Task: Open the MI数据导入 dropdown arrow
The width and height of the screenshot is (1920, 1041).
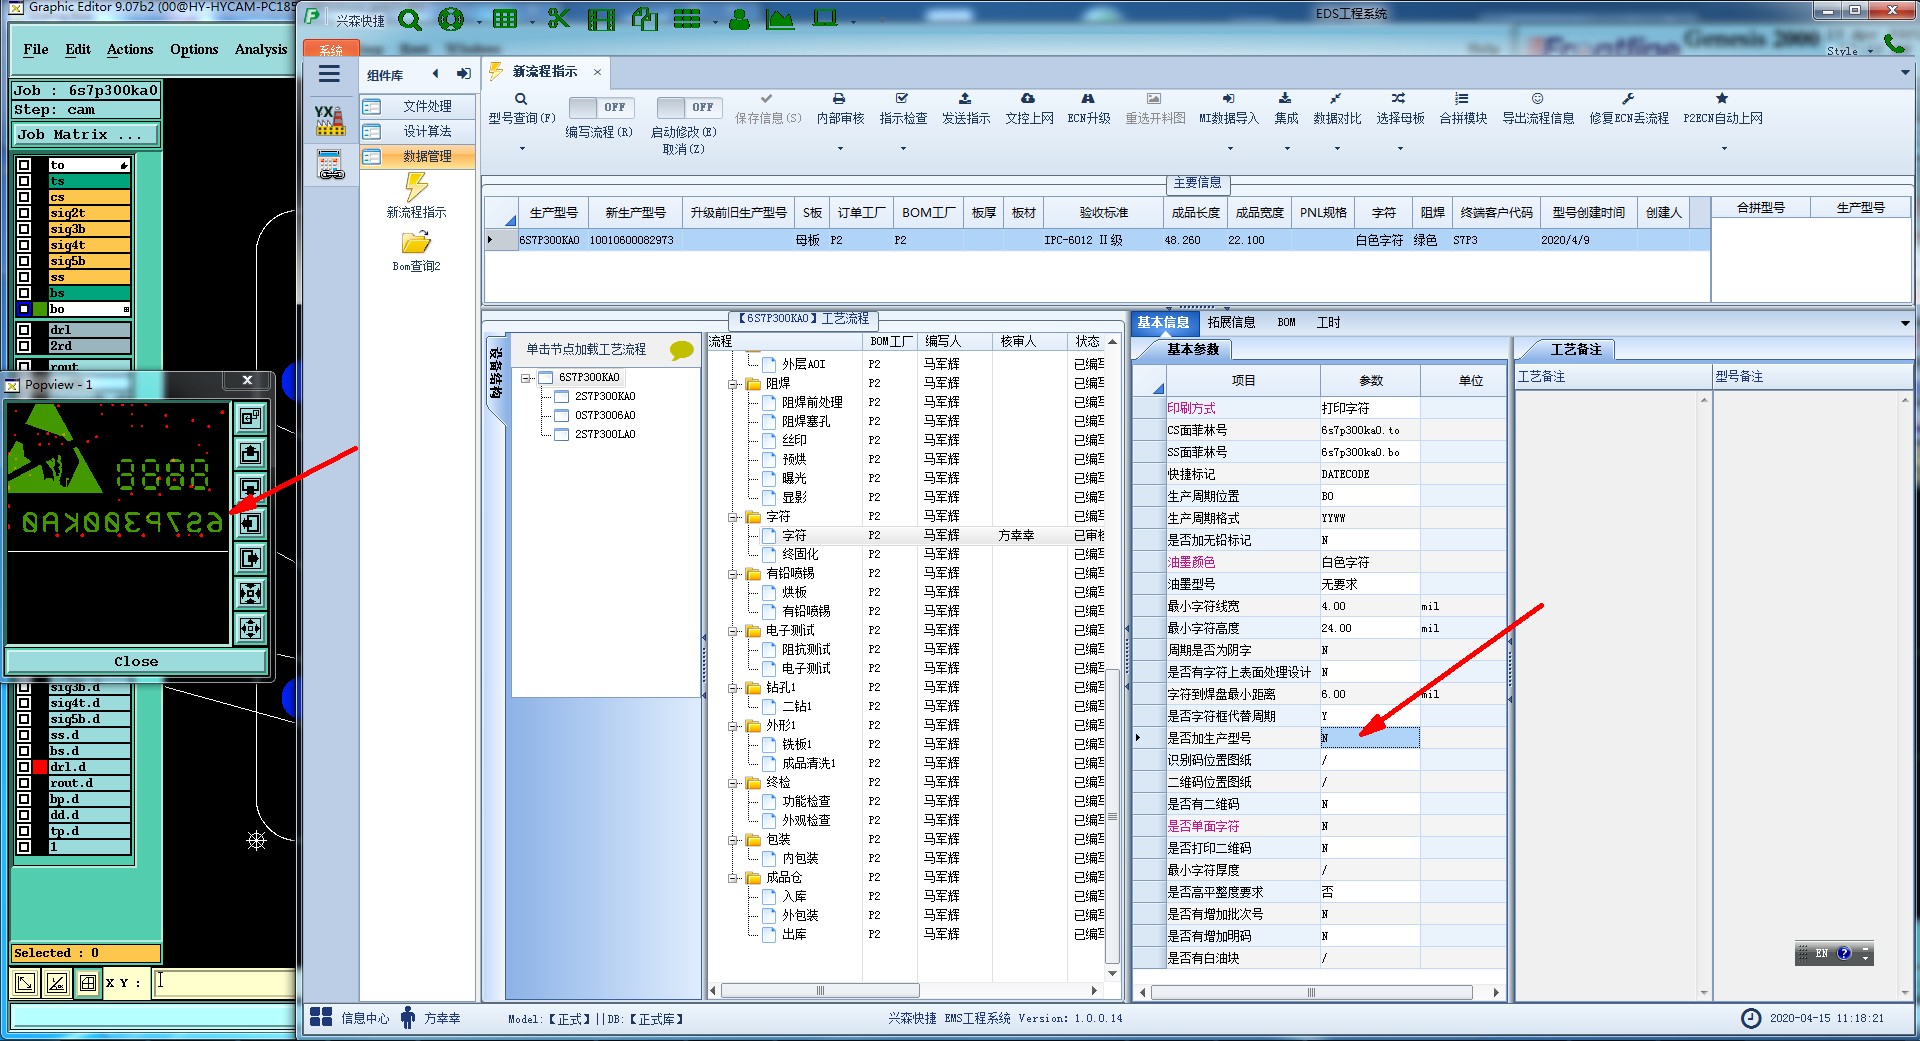Action: pos(1230,149)
